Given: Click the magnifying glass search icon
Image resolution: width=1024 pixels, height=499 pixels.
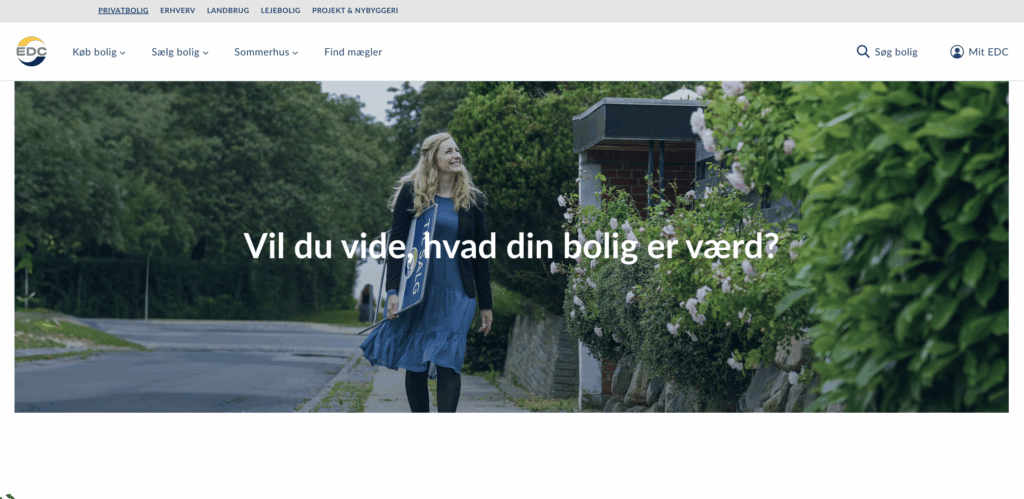Looking at the screenshot, I should coord(863,52).
